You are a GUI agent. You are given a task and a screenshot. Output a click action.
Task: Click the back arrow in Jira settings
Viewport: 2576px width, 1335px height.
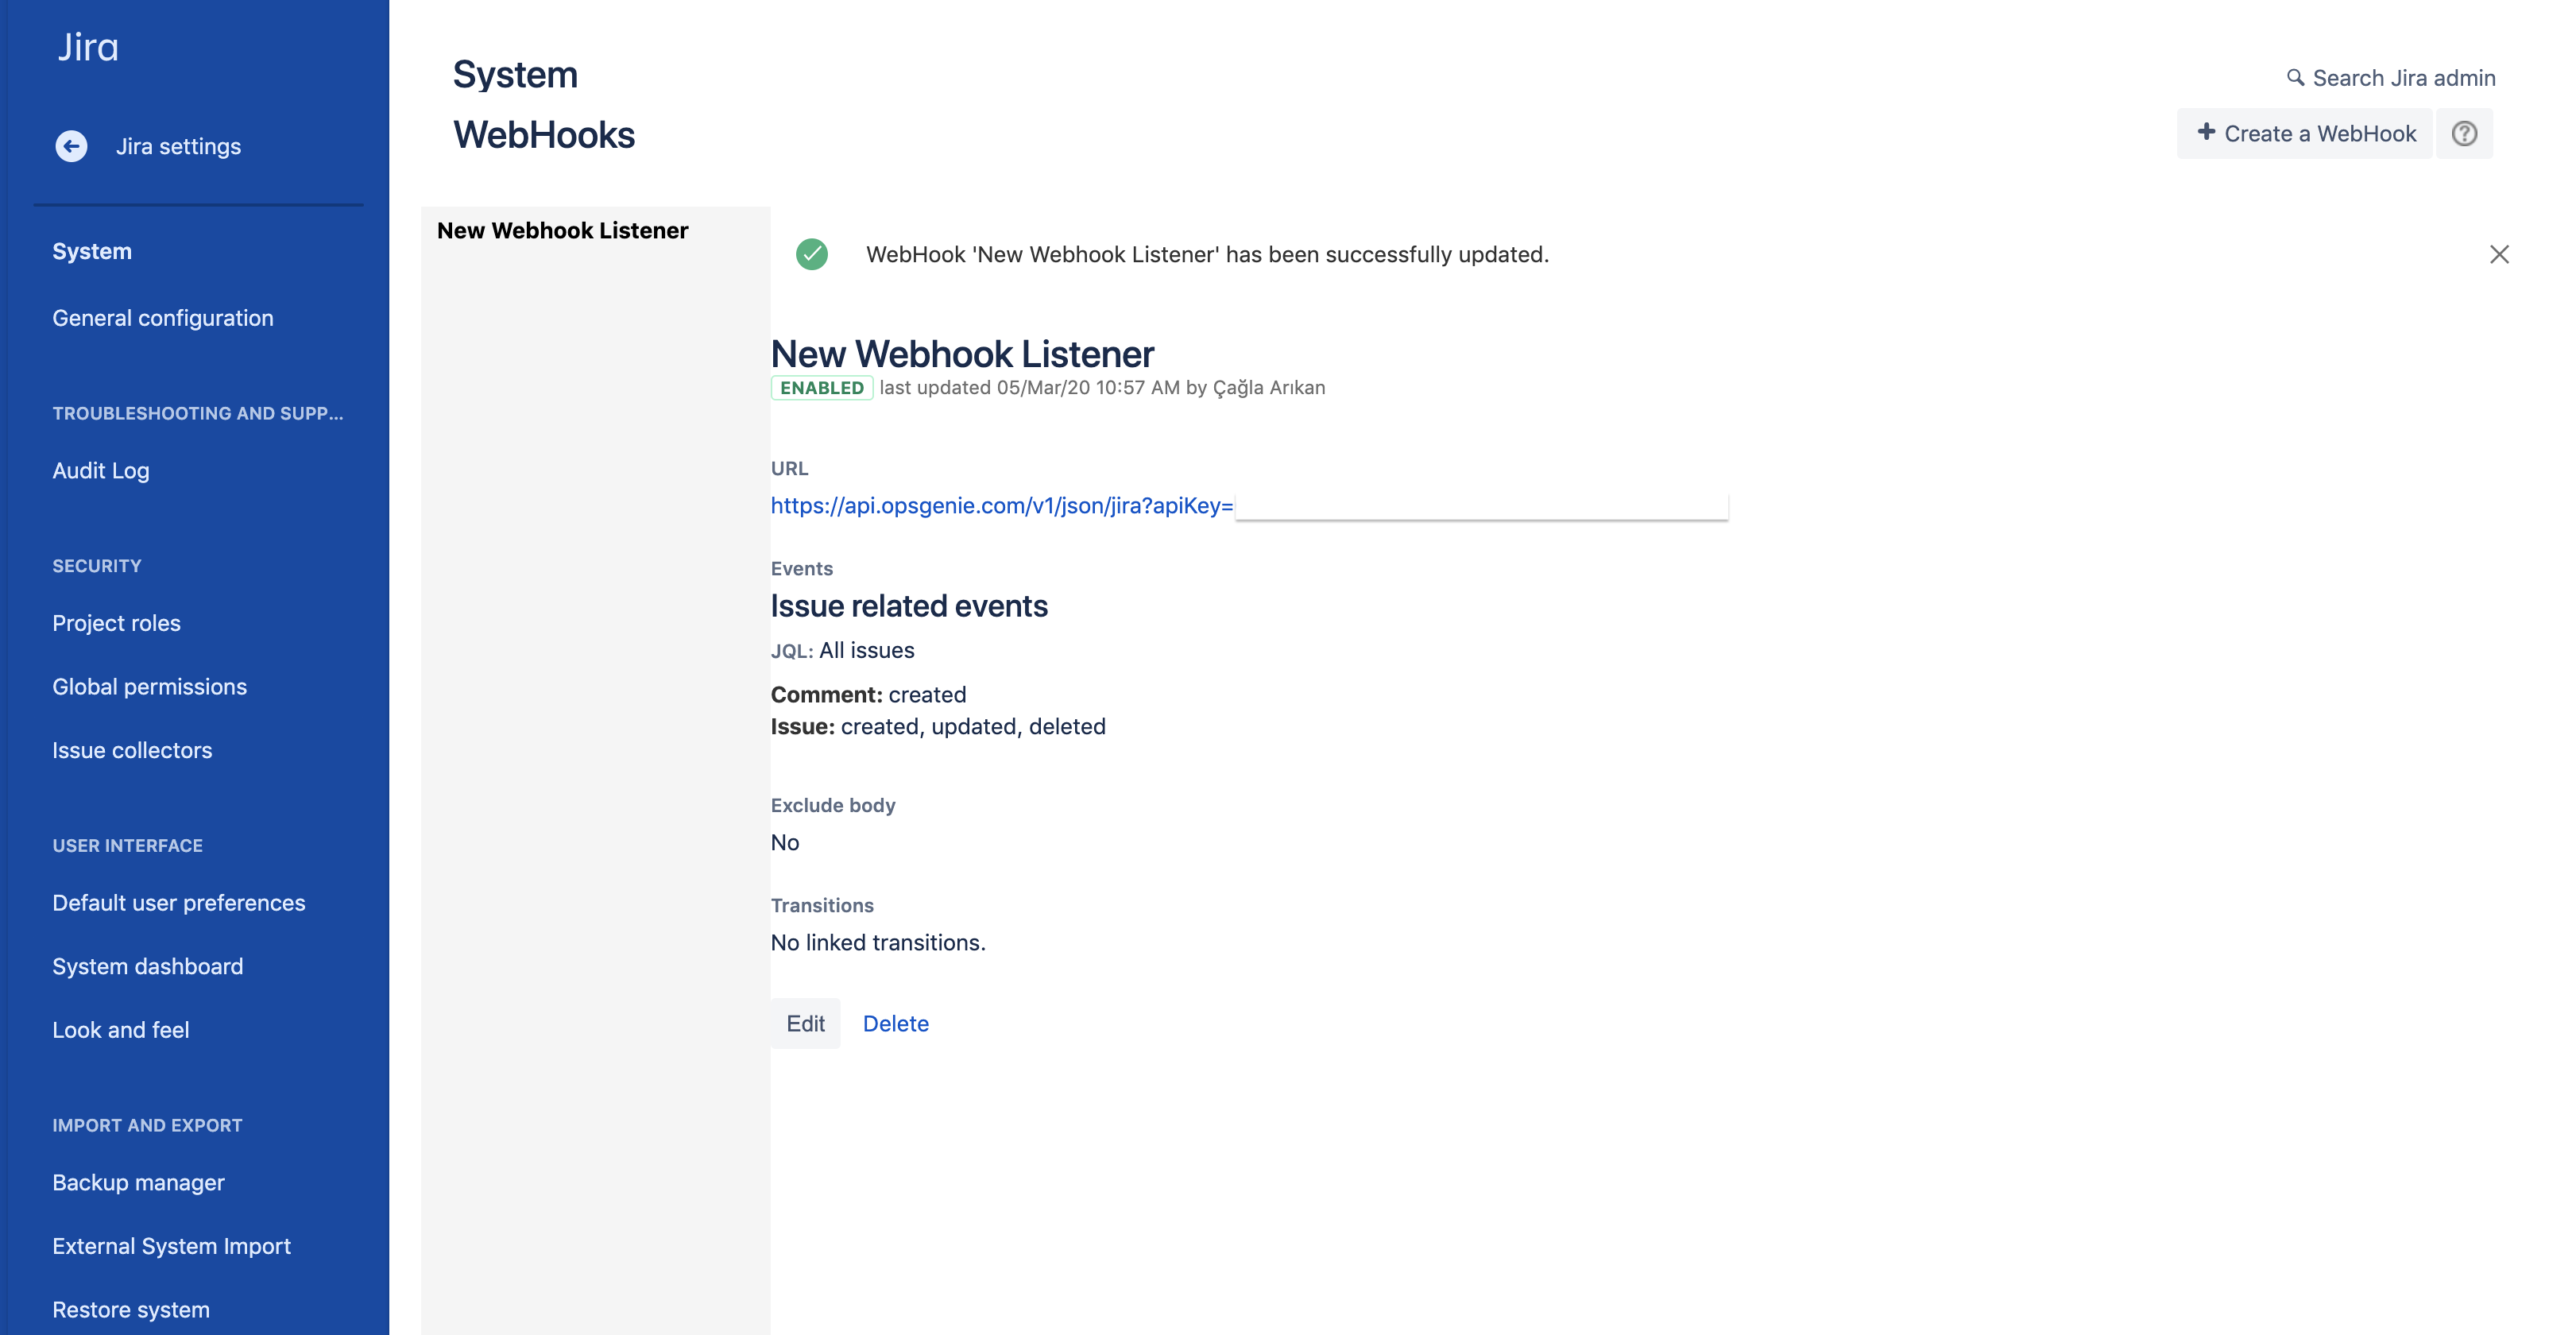point(72,145)
